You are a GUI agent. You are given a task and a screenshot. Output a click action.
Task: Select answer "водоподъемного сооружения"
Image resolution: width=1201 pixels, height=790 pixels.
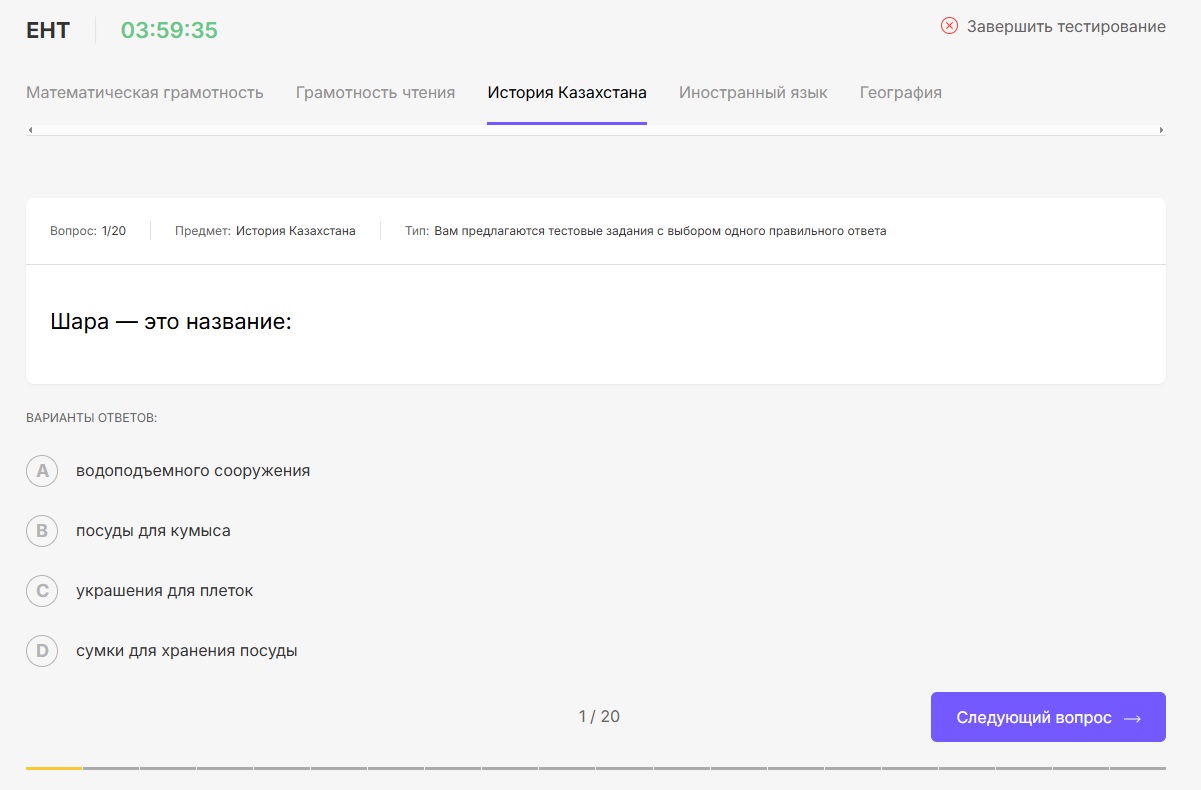(x=193, y=470)
